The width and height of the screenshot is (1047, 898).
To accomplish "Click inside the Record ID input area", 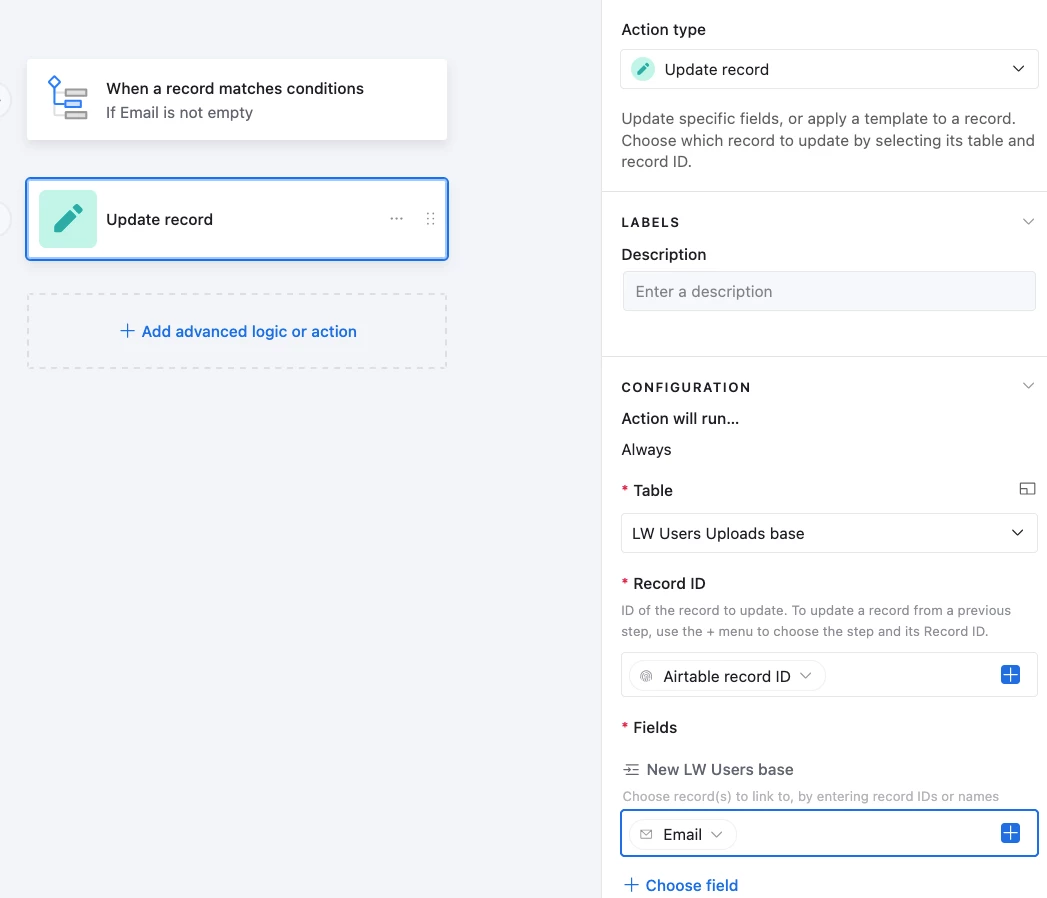I will (910, 676).
